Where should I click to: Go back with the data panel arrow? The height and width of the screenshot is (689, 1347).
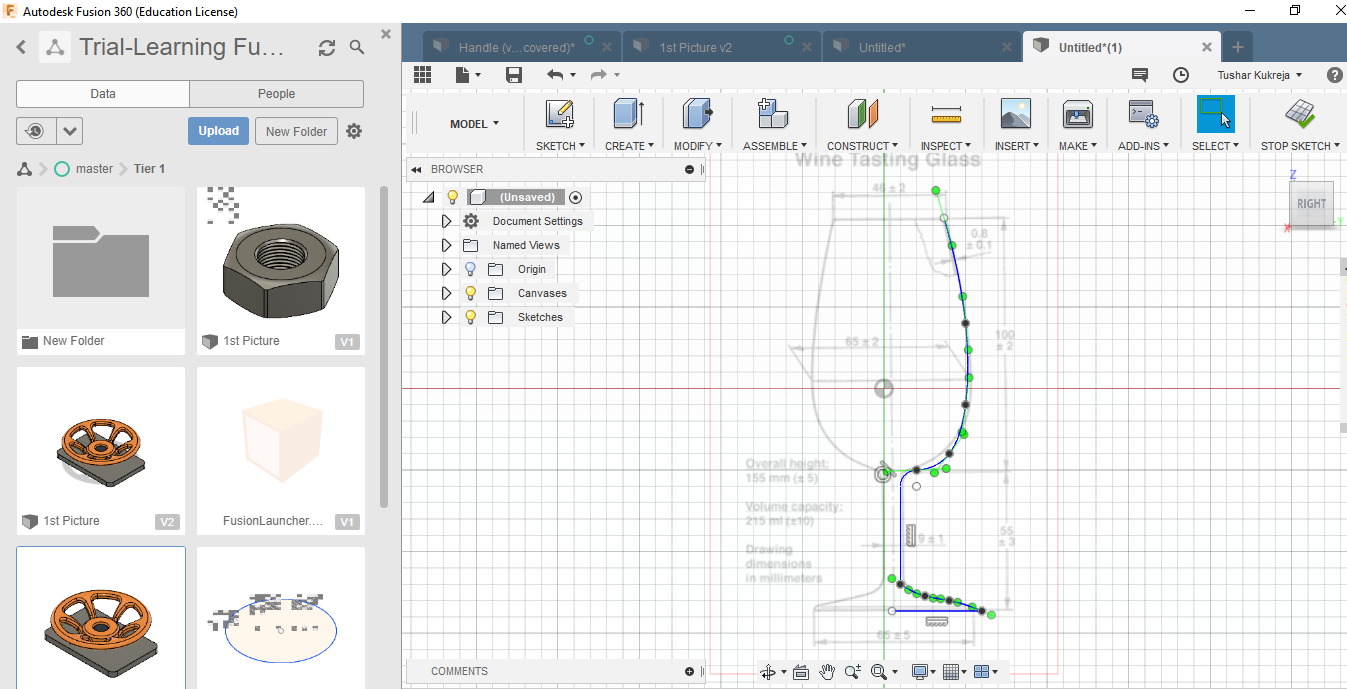21,47
